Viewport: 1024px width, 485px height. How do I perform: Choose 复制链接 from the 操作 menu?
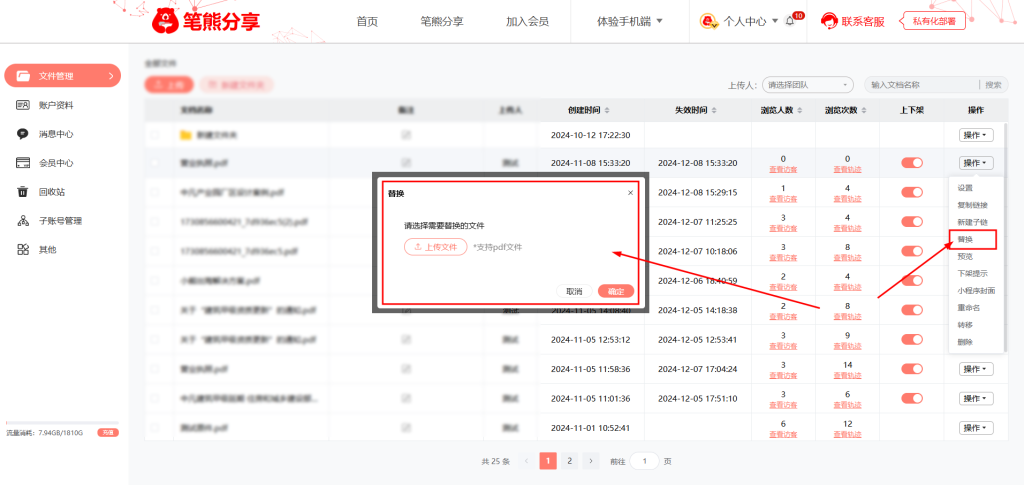tap(972, 205)
